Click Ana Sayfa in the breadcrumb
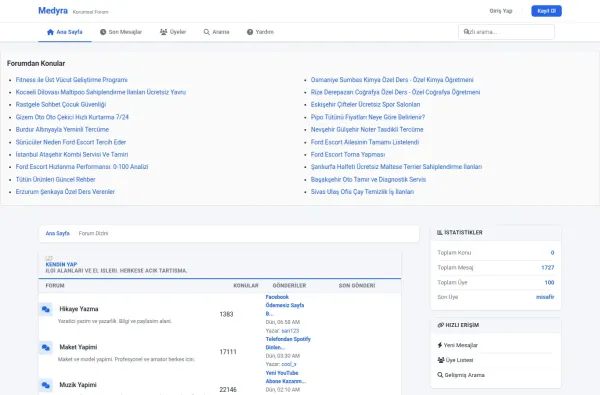This screenshot has height=395, width=600. [x=57, y=233]
